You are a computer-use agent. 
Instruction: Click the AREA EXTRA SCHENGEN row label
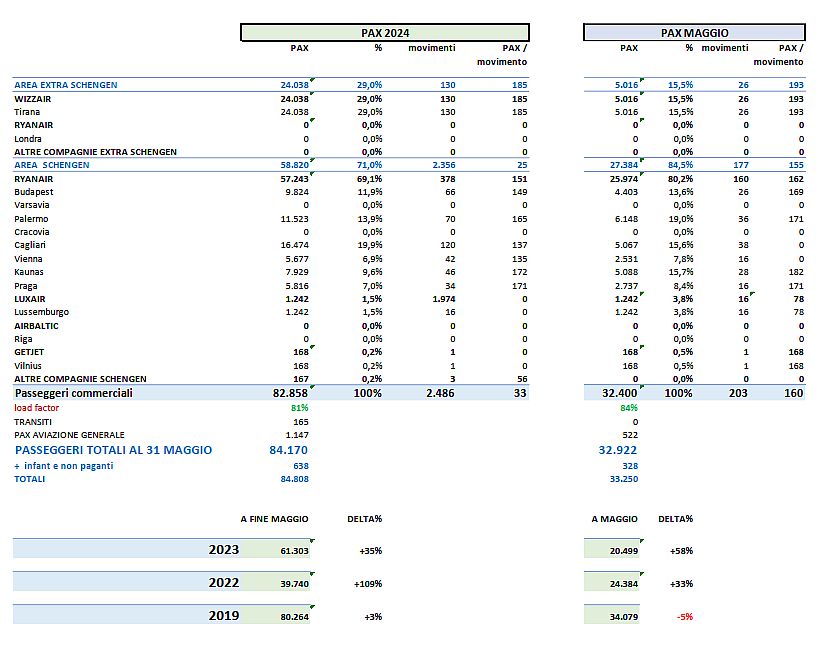click(x=66, y=85)
